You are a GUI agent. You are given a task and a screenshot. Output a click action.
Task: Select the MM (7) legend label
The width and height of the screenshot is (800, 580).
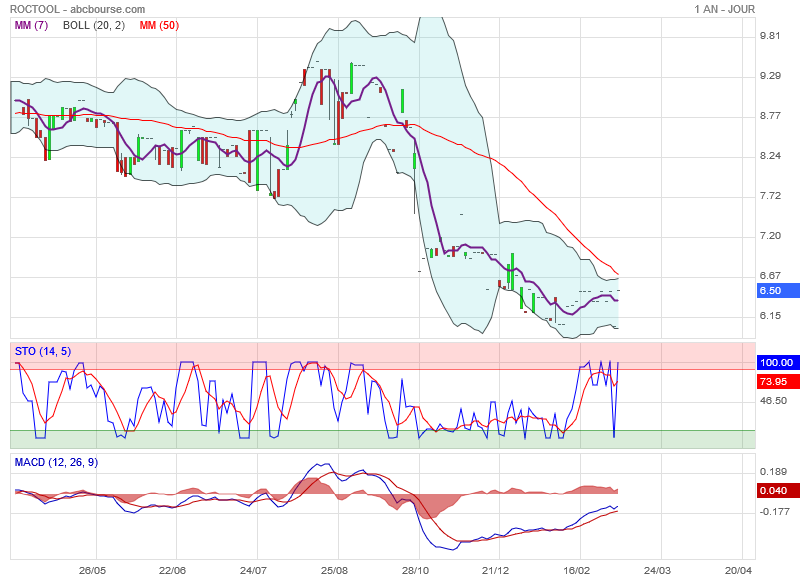[x=31, y=25]
